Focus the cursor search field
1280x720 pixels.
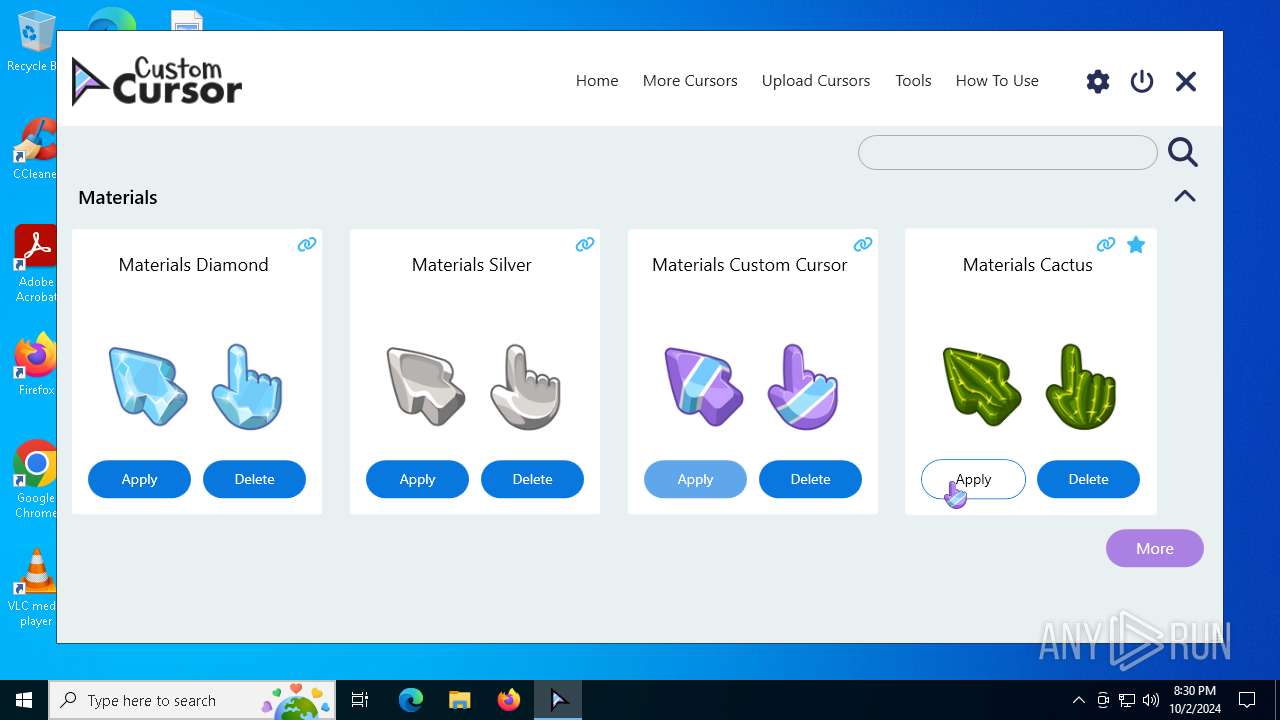pos(1008,152)
